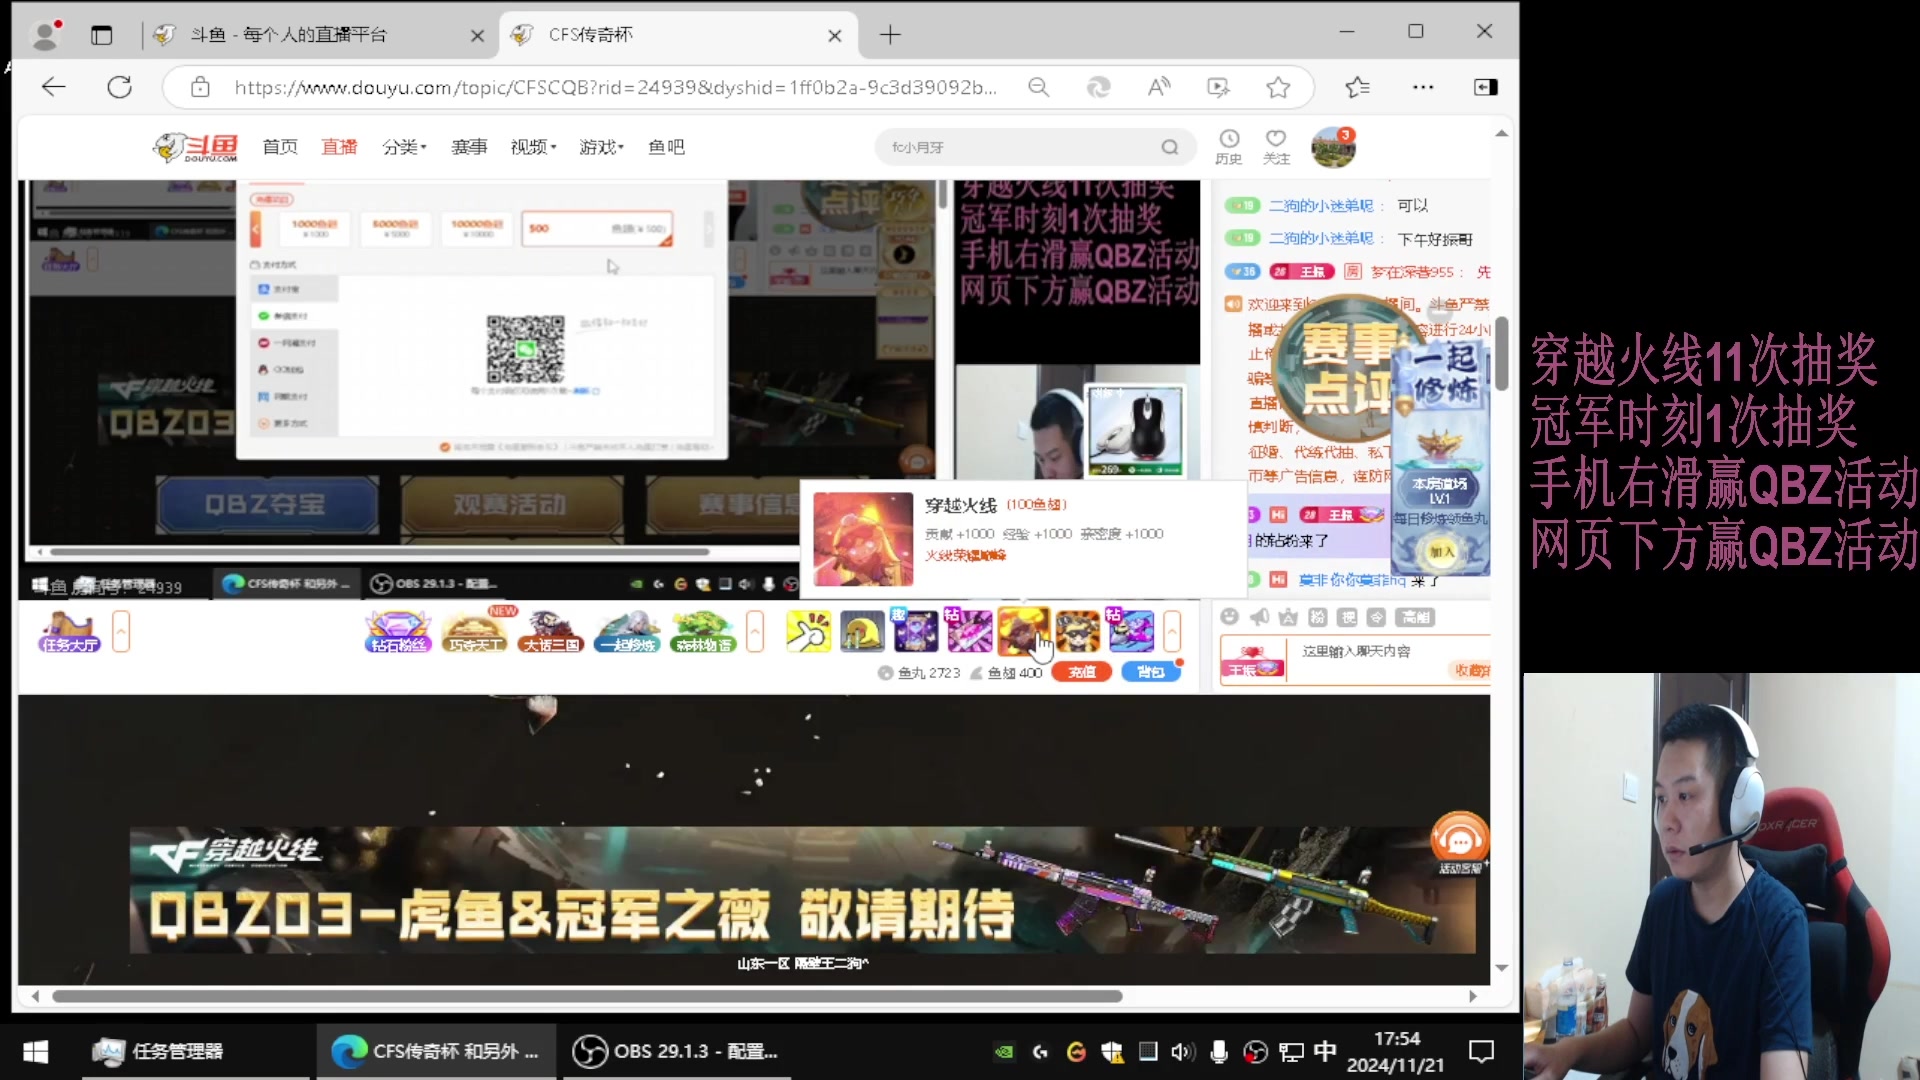Open the 森林物语 activity icon
The width and height of the screenshot is (1920, 1080).
703,632
